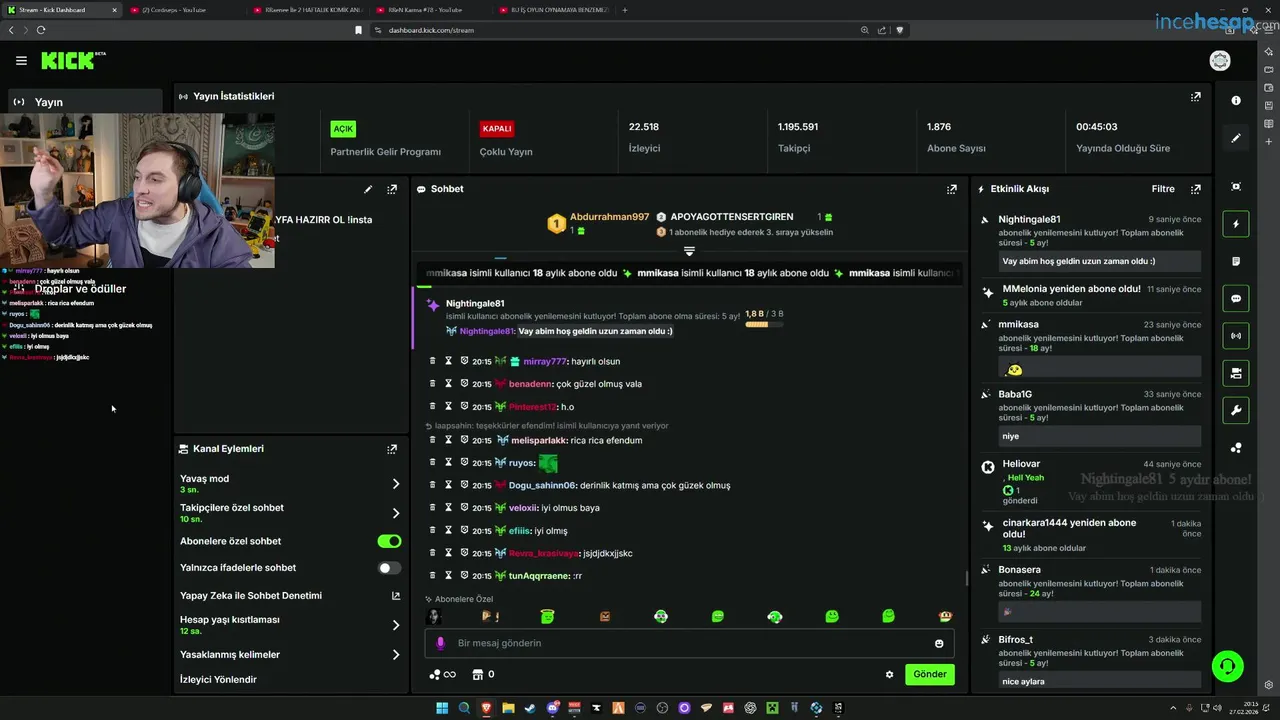Open a new browser tab
The height and width of the screenshot is (720, 1280).
point(625,10)
